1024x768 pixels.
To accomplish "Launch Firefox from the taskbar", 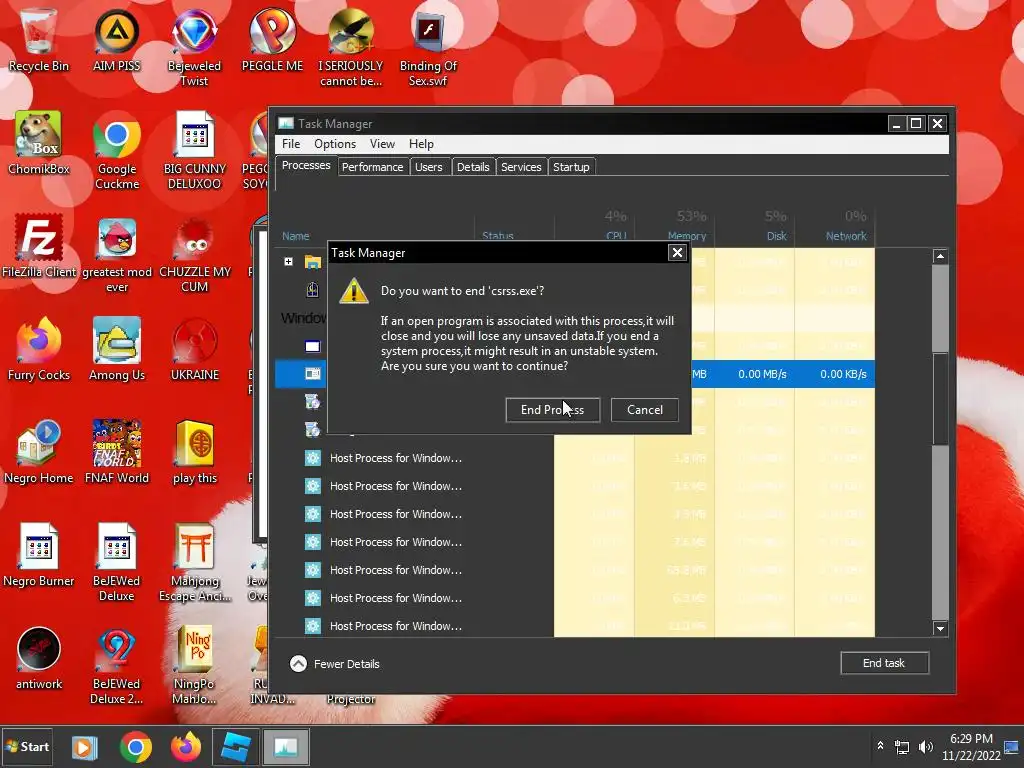I will click(186, 747).
